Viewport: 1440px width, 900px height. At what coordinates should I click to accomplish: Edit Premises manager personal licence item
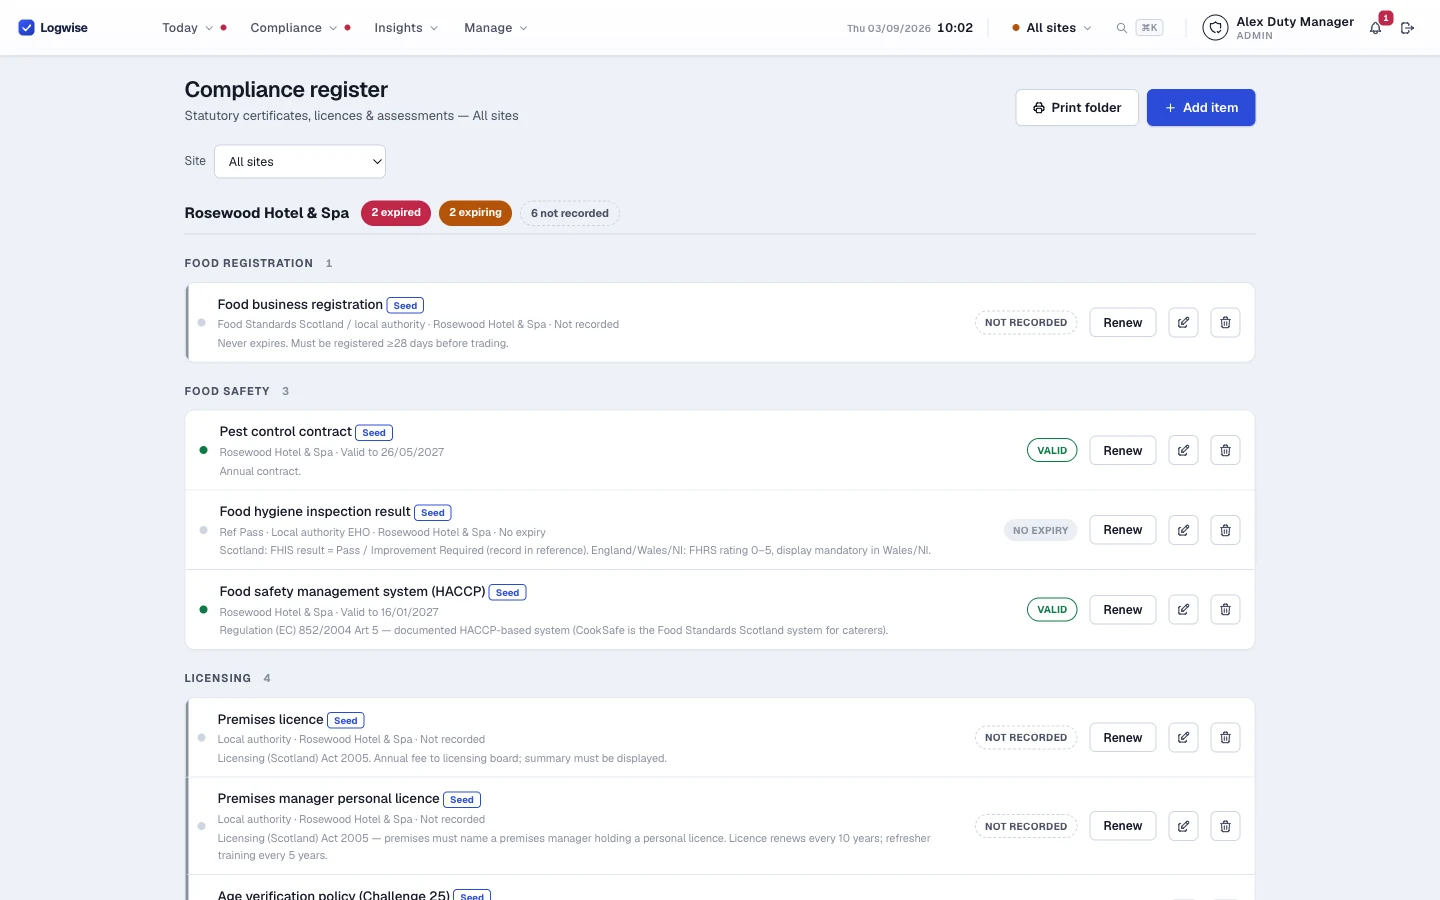click(x=1183, y=826)
